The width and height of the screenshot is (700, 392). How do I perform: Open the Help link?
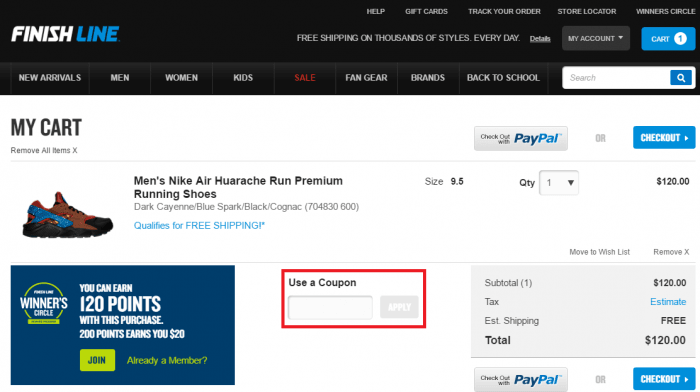[375, 12]
